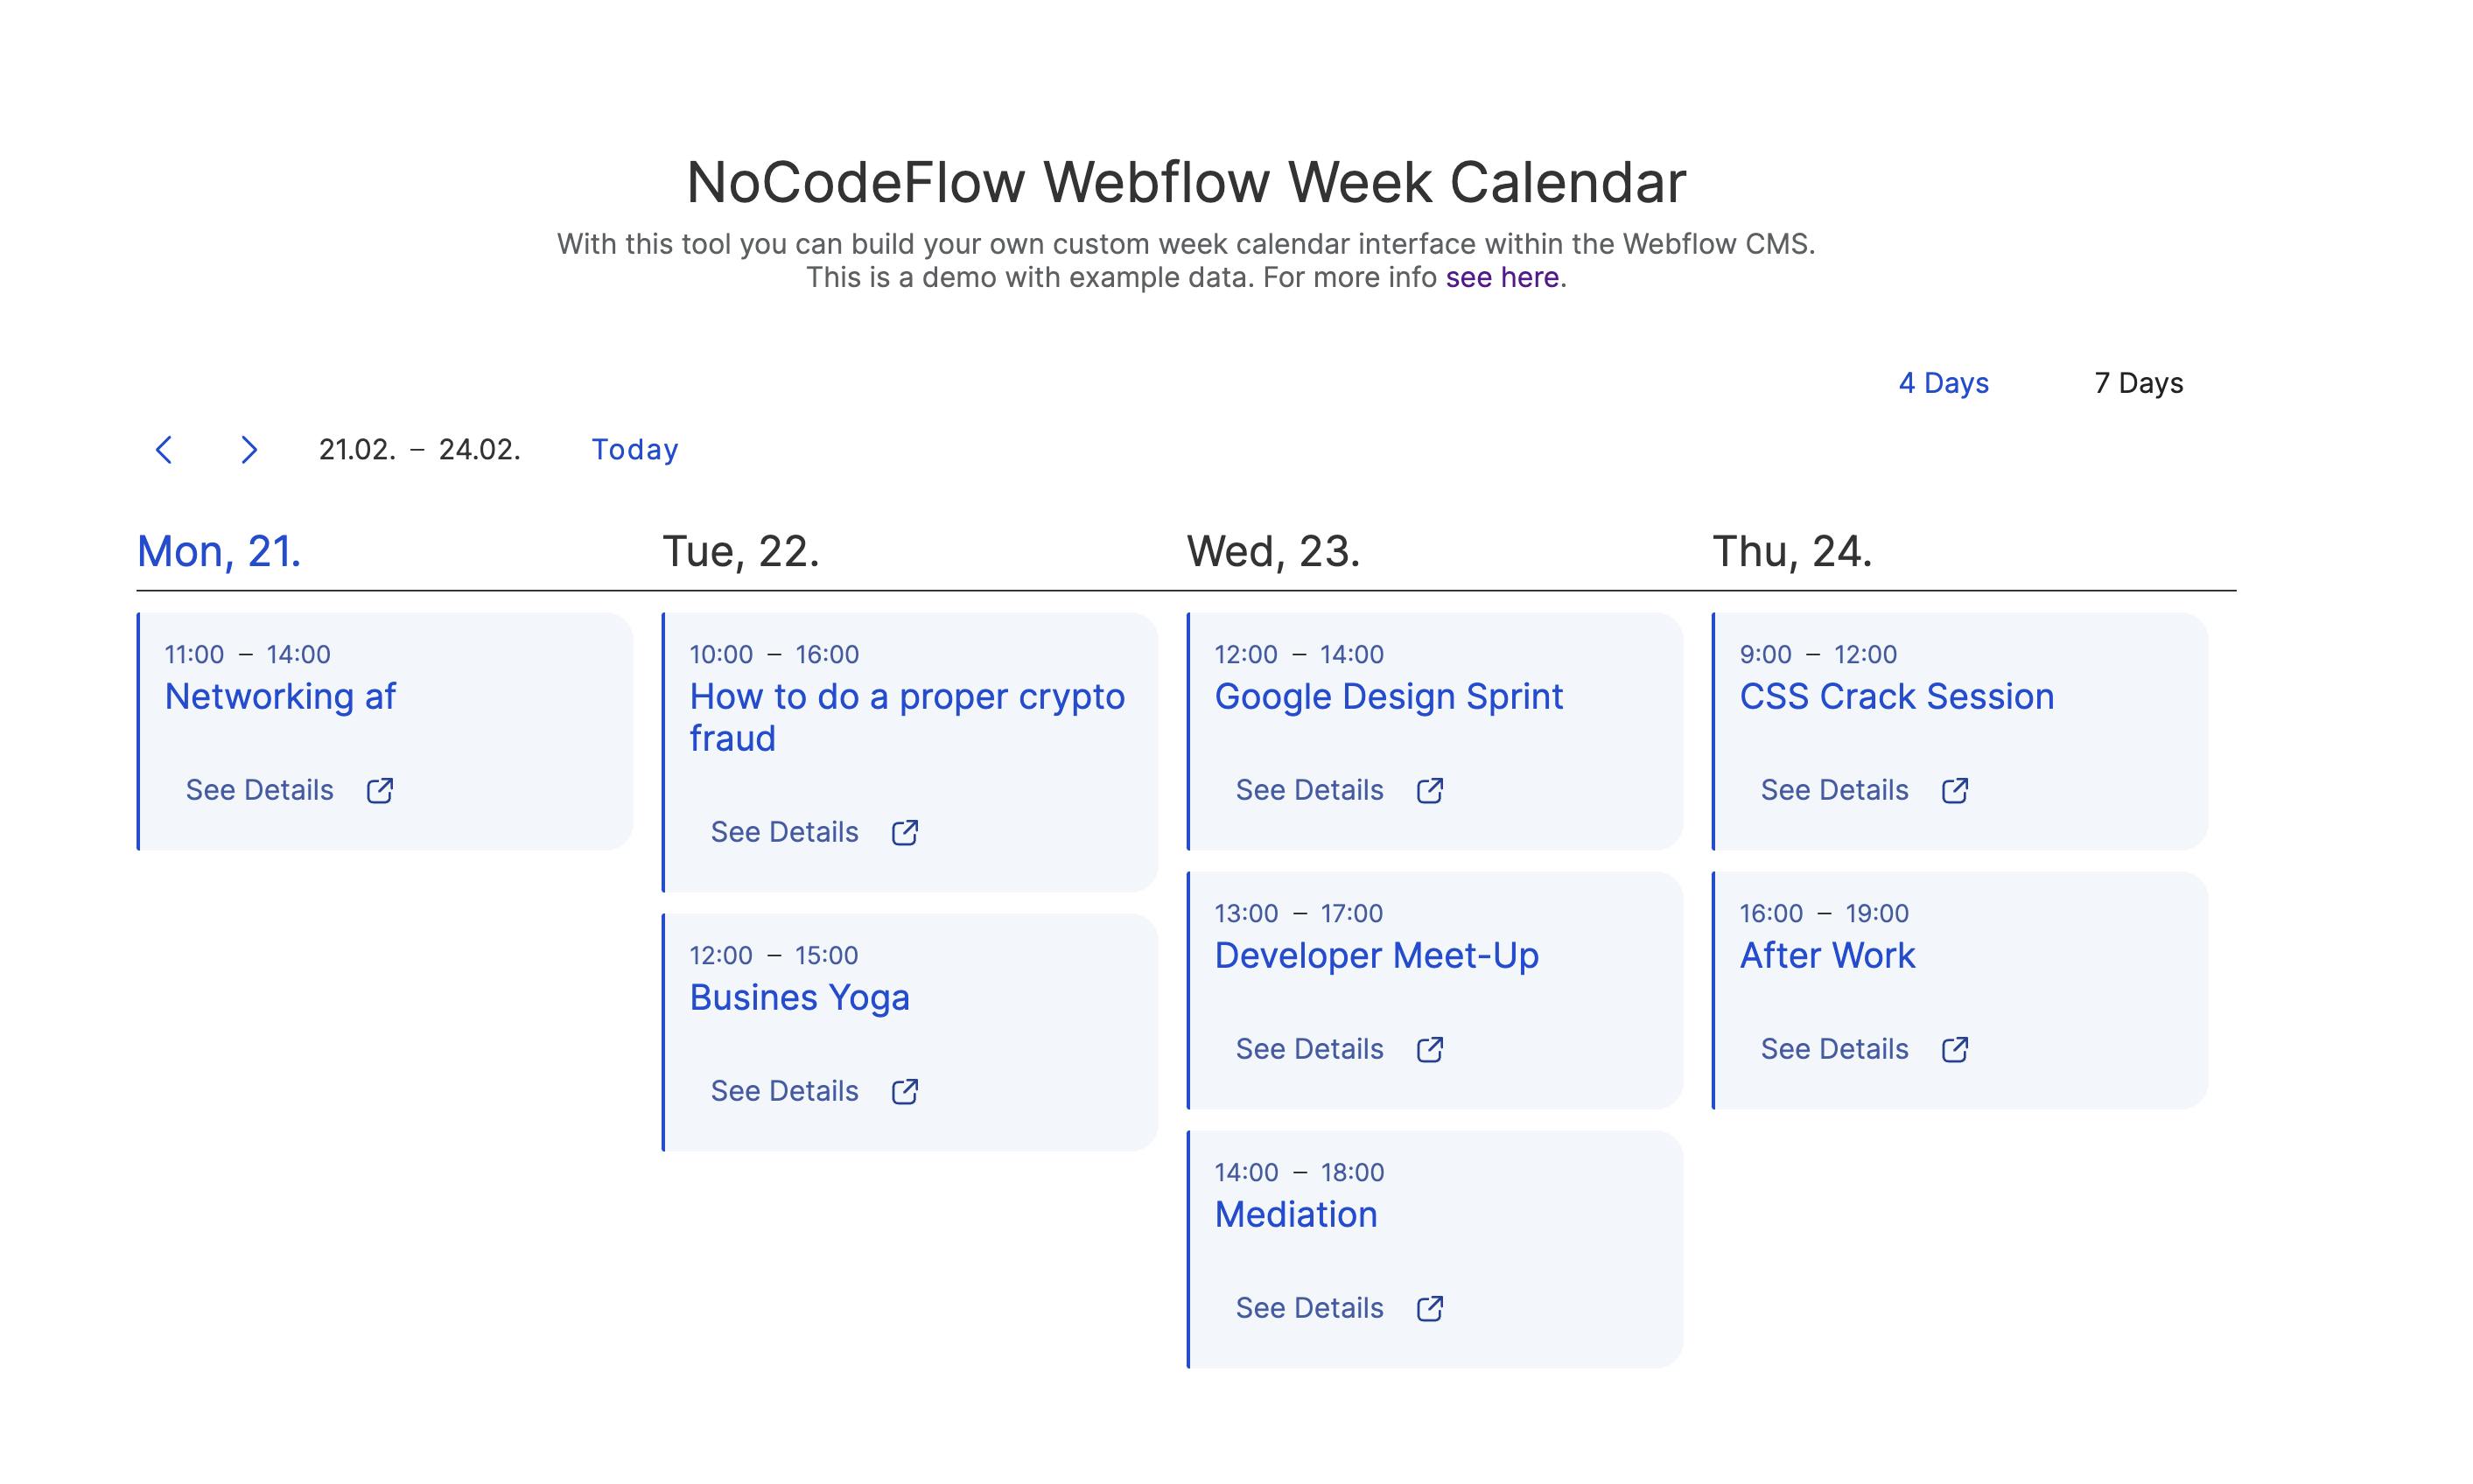Click See Details for Networking af

[x=259, y=790]
